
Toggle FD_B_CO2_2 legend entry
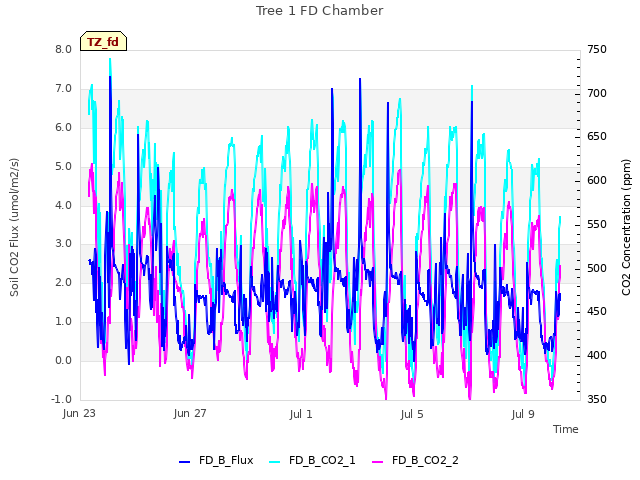click(416, 460)
